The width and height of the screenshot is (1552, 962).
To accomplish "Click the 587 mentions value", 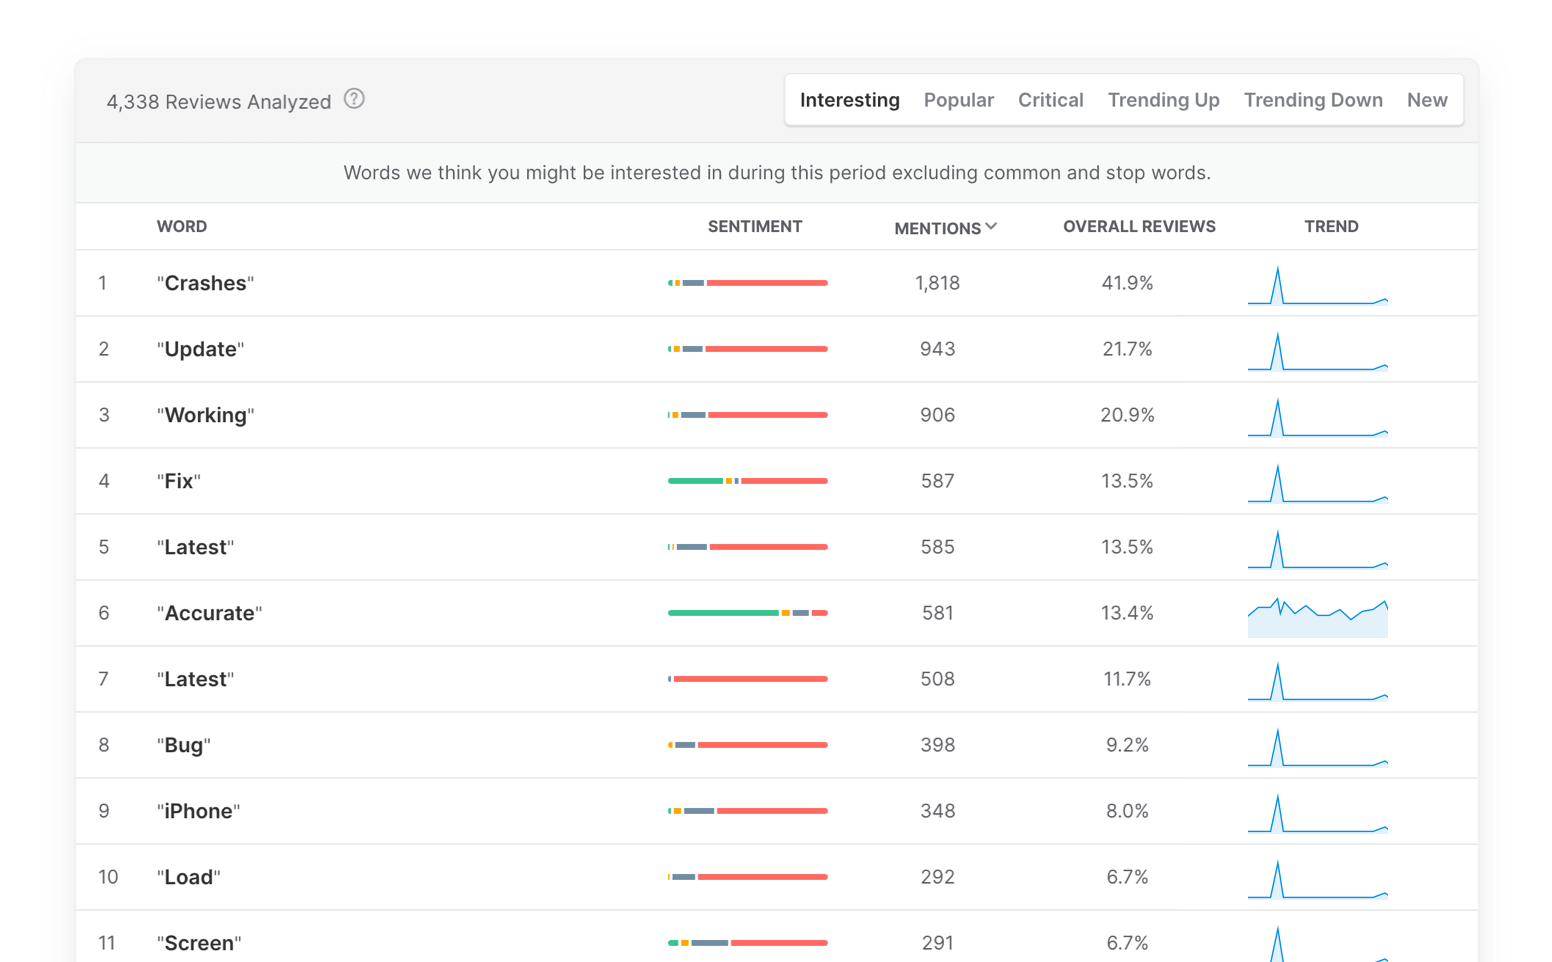I will point(937,481).
